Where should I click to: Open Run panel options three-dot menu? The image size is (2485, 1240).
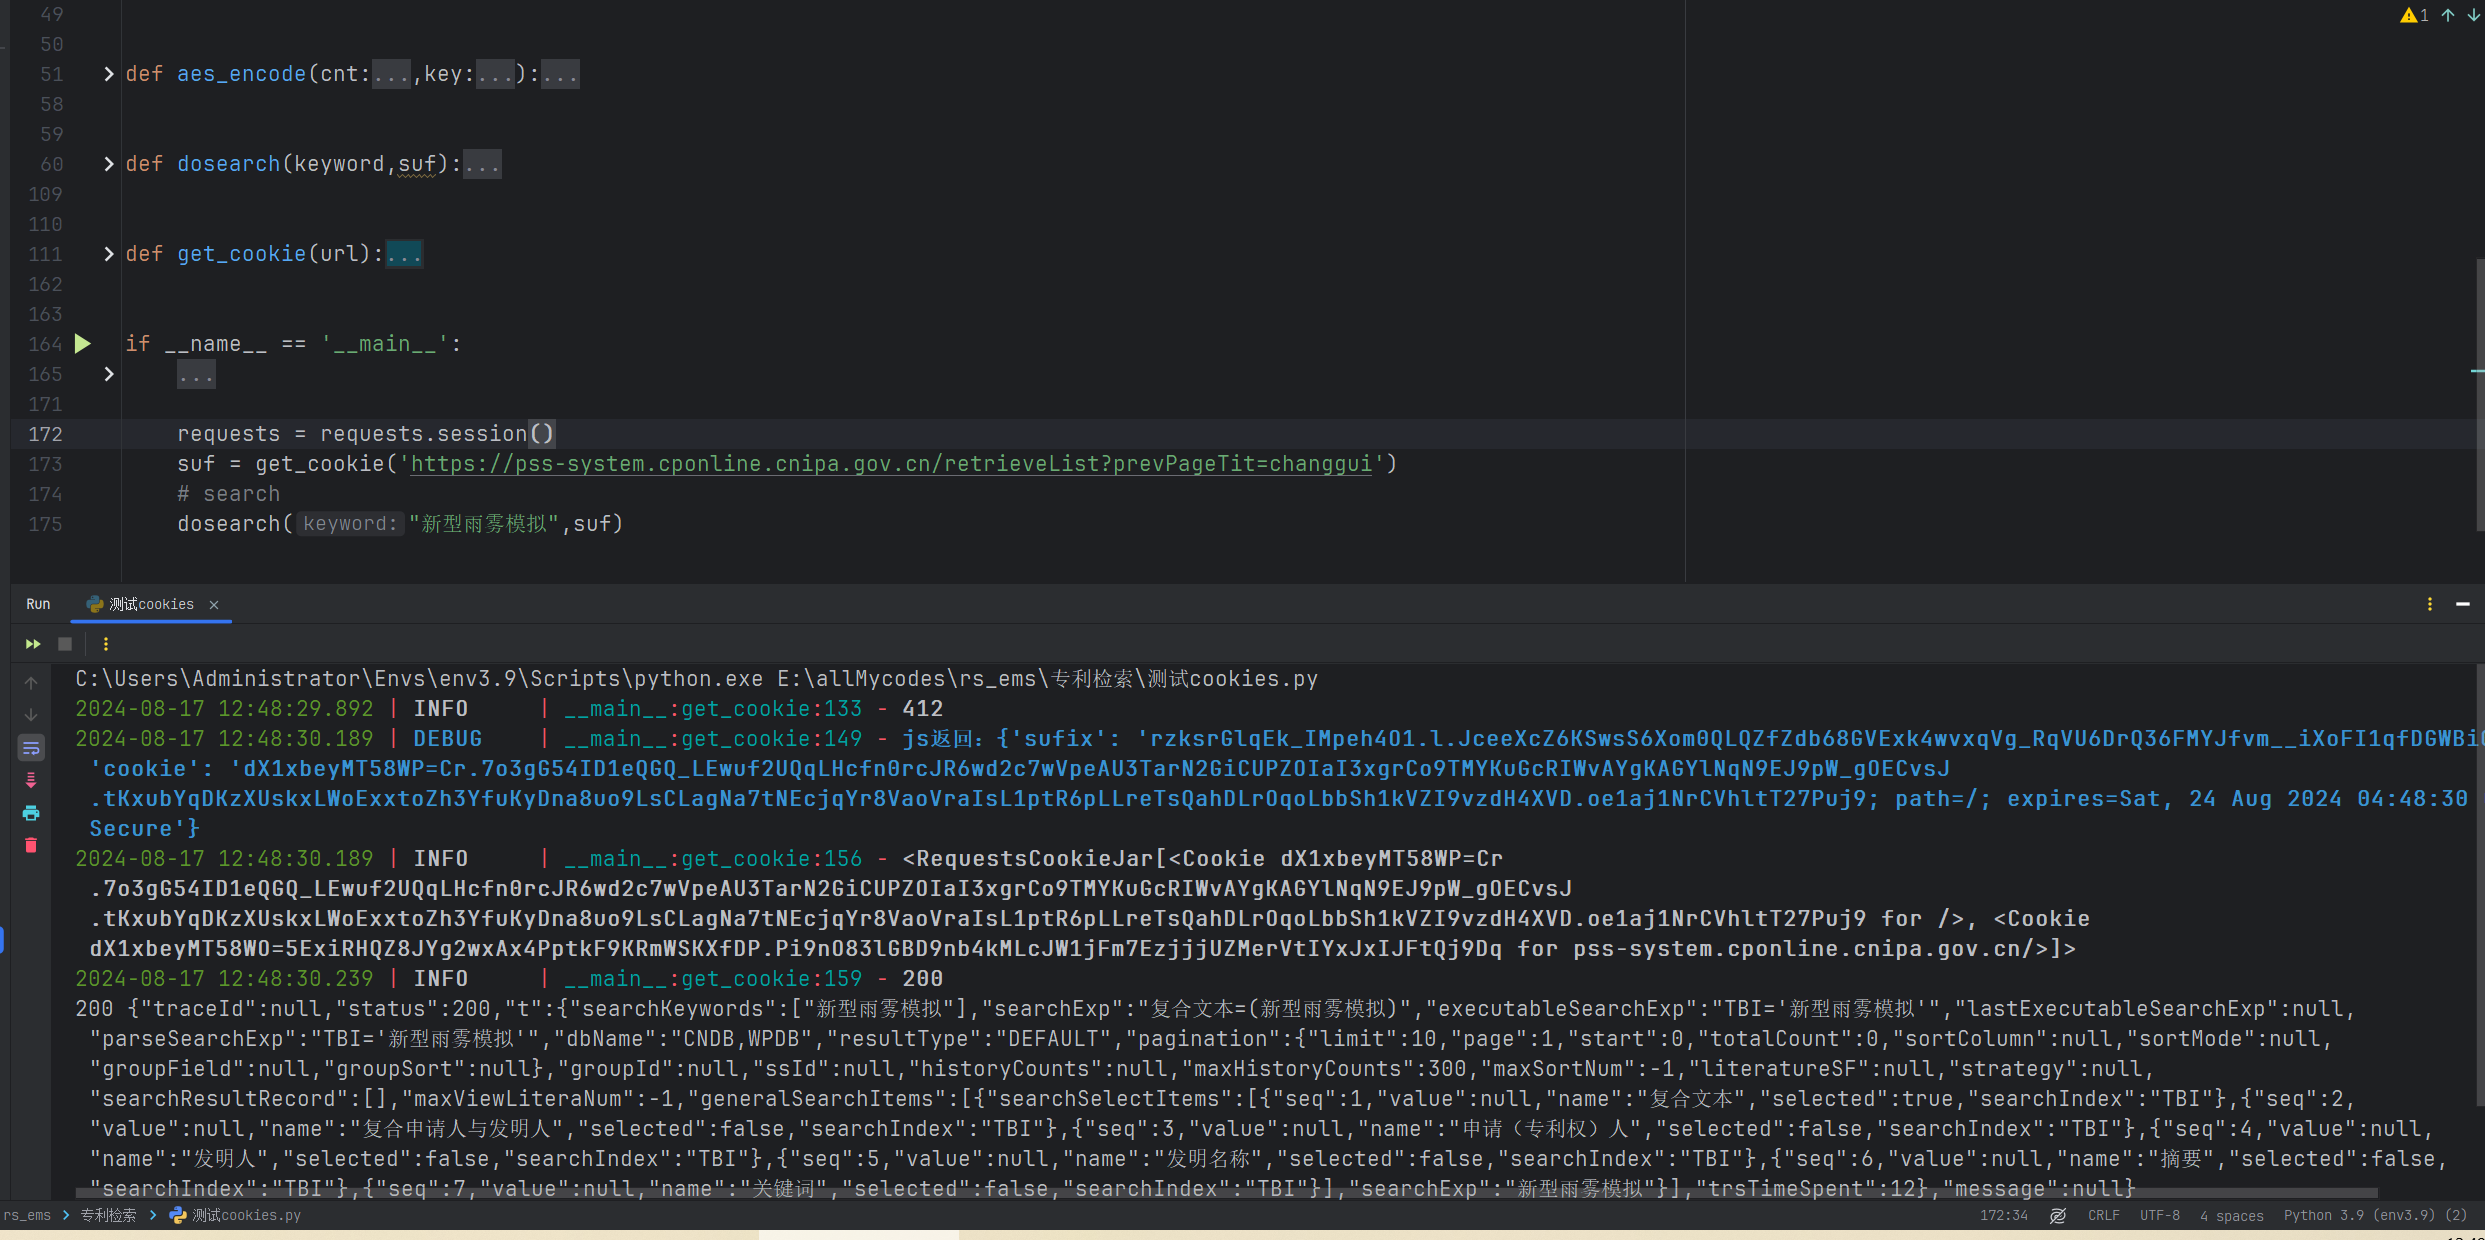click(2429, 604)
